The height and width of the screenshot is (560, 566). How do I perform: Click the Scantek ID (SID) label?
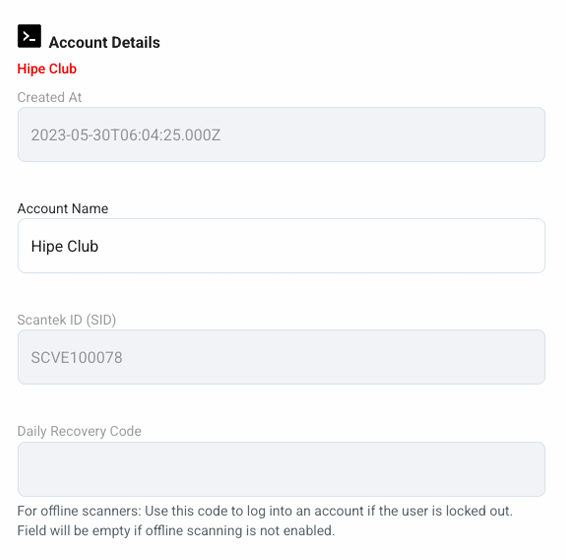click(x=67, y=320)
